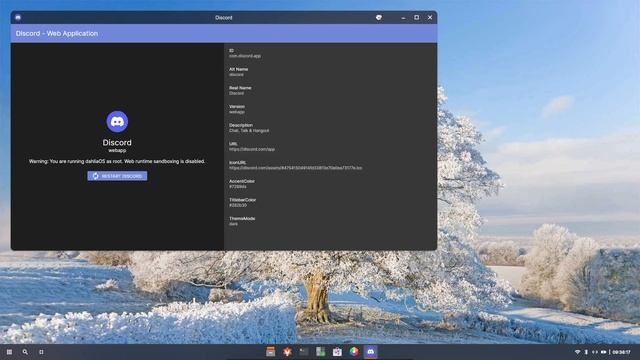This screenshot has width=640, height=360.
Task: Open the store bag icon on taskbar
Action: tap(337, 352)
